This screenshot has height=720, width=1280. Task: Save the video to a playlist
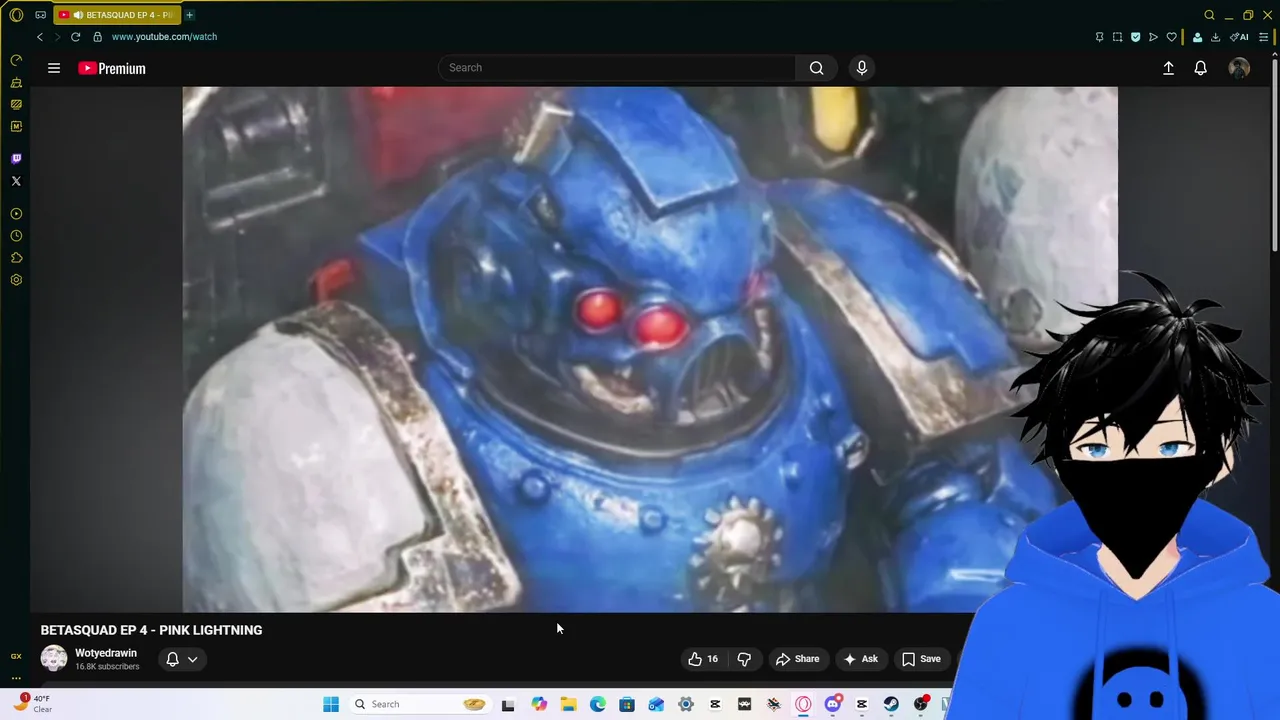tap(921, 659)
